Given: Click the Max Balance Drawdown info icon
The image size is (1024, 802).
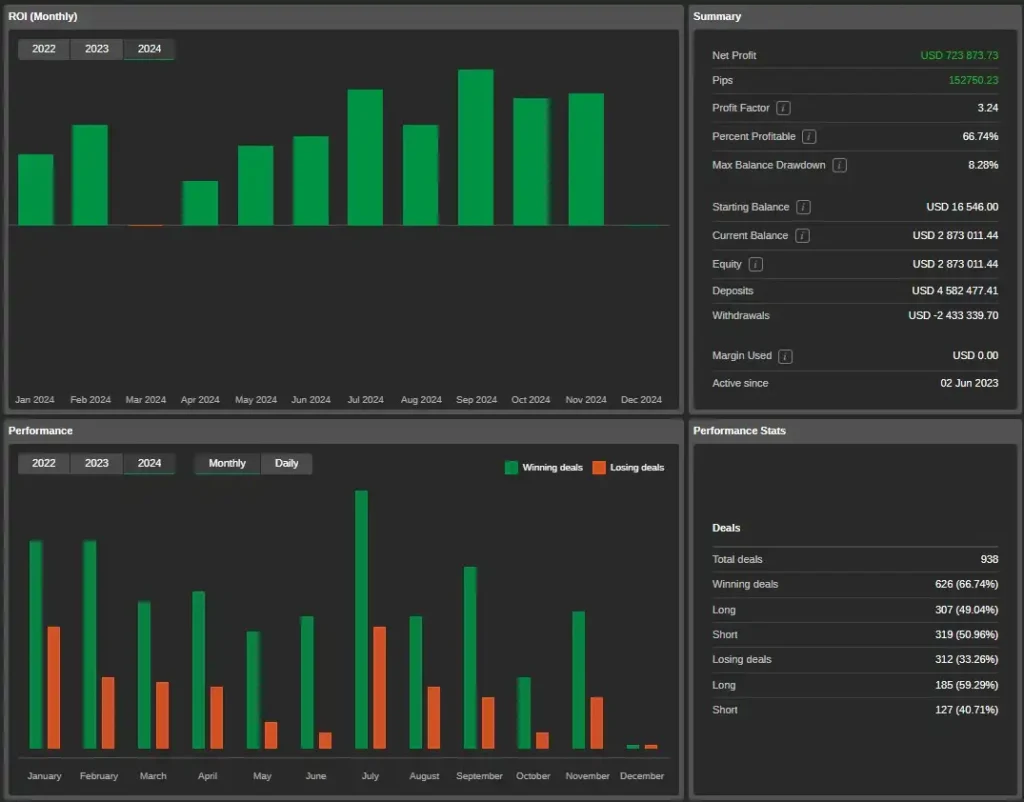Looking at the screenshot, I should (839, 165).
